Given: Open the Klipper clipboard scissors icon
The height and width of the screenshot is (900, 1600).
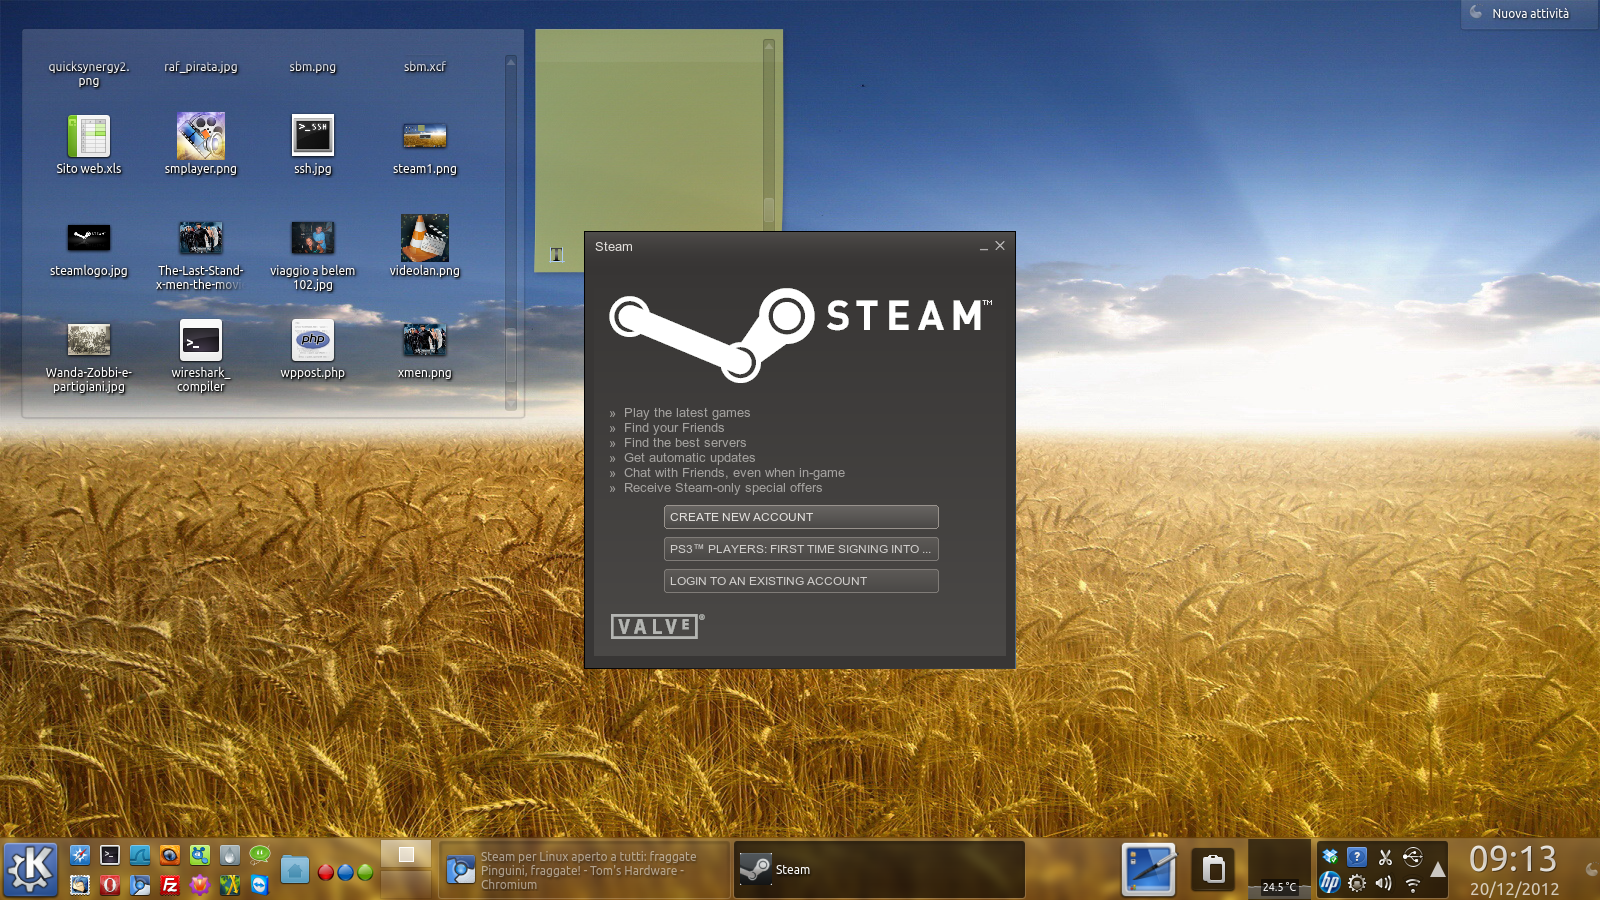Looking at the screenshot, I should (x=1385, y=857).
